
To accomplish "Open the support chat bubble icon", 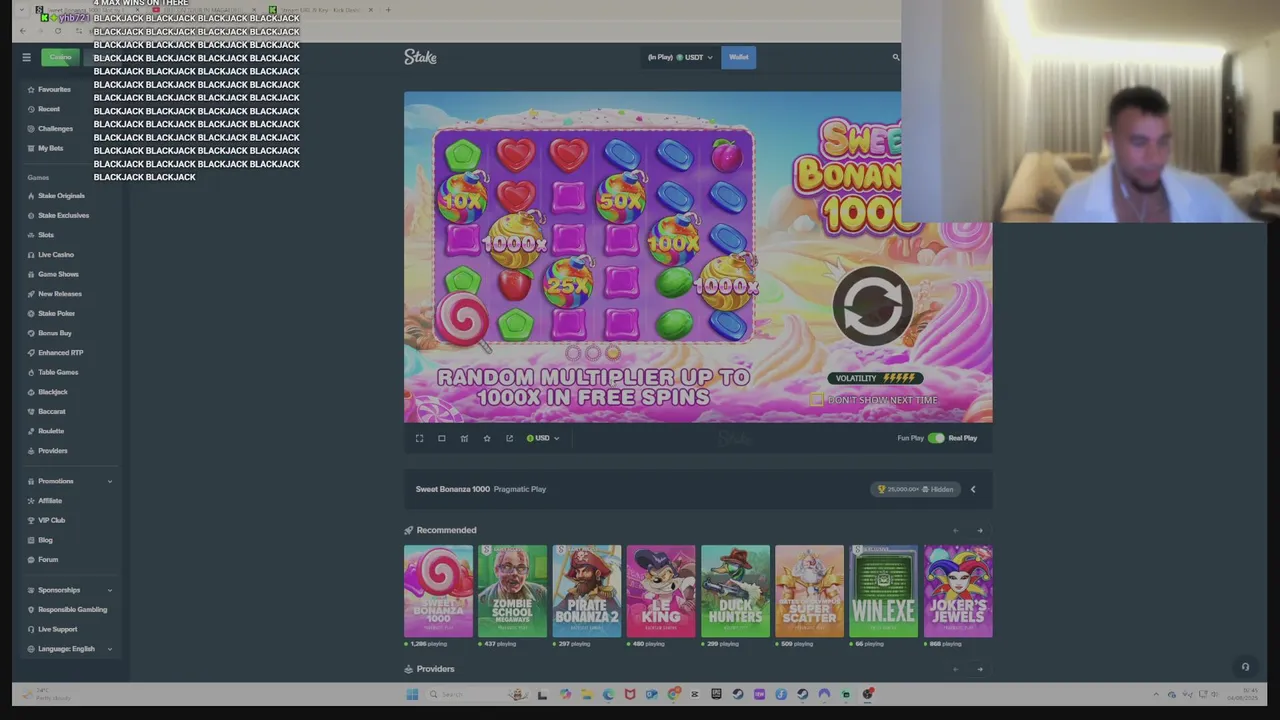I will [x=1245, y=667].
